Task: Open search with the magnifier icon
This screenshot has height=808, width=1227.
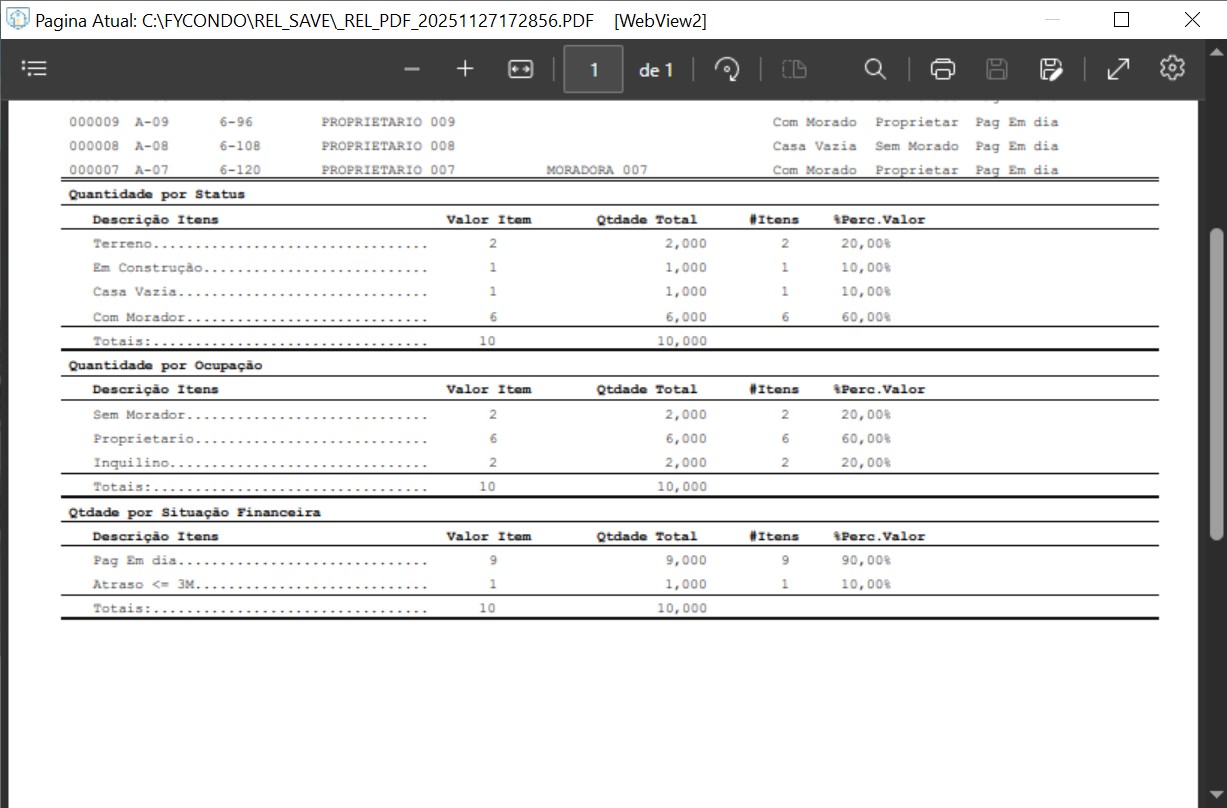Action: pyautogui.click(x=875, y=69)
